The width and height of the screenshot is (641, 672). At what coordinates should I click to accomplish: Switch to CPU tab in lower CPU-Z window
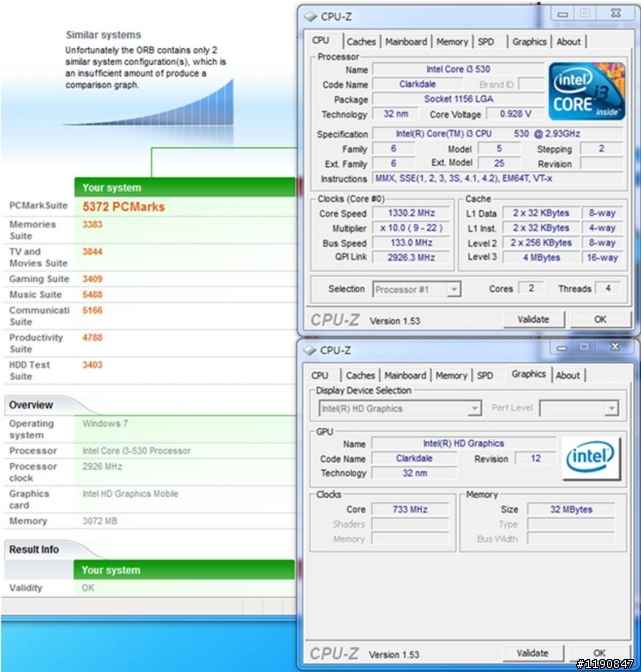point(320,375)
